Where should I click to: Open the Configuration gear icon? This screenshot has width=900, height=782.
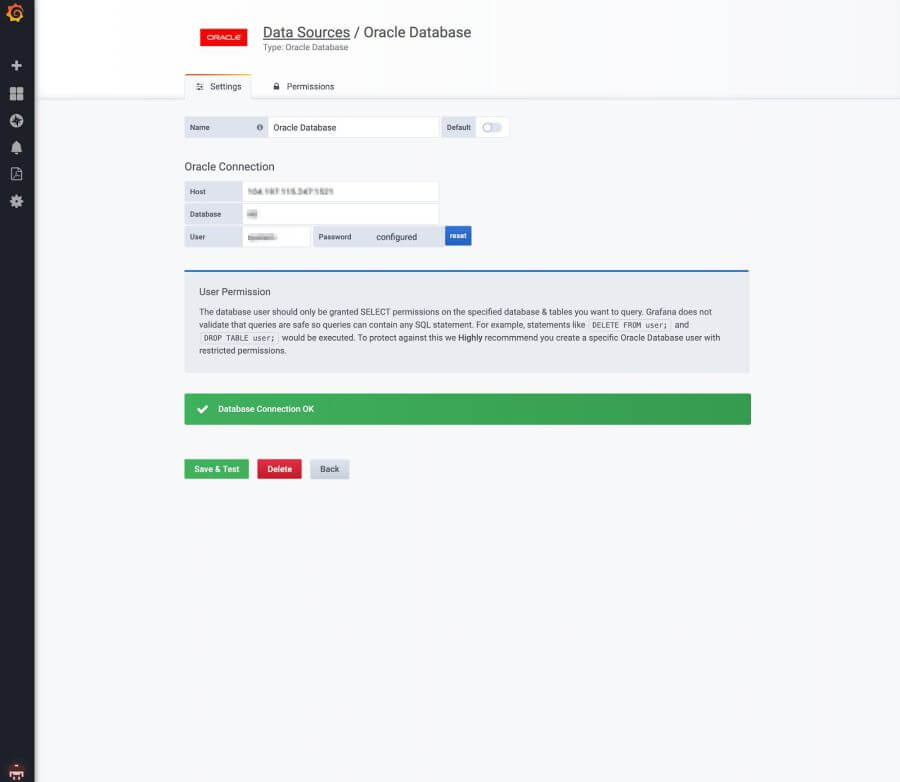17,202
